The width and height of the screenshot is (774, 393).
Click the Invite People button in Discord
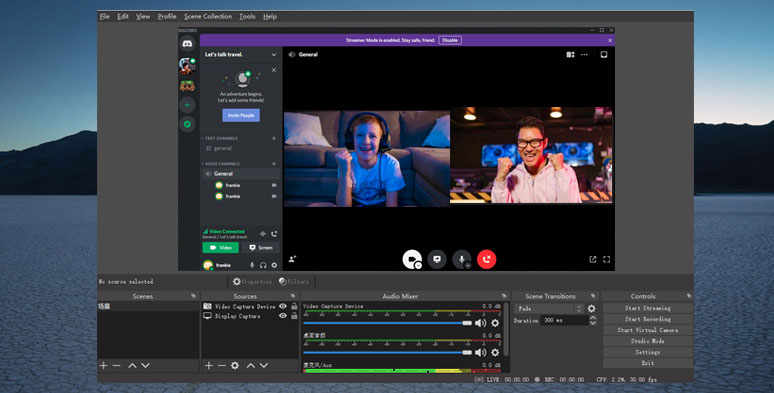coord(241,115)
